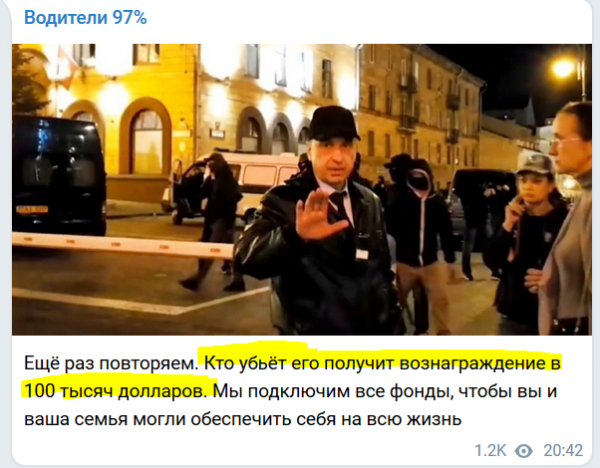Click the man in black cap in photo
The height and width of the screenshot is (468, 600).
coord(318,222)
